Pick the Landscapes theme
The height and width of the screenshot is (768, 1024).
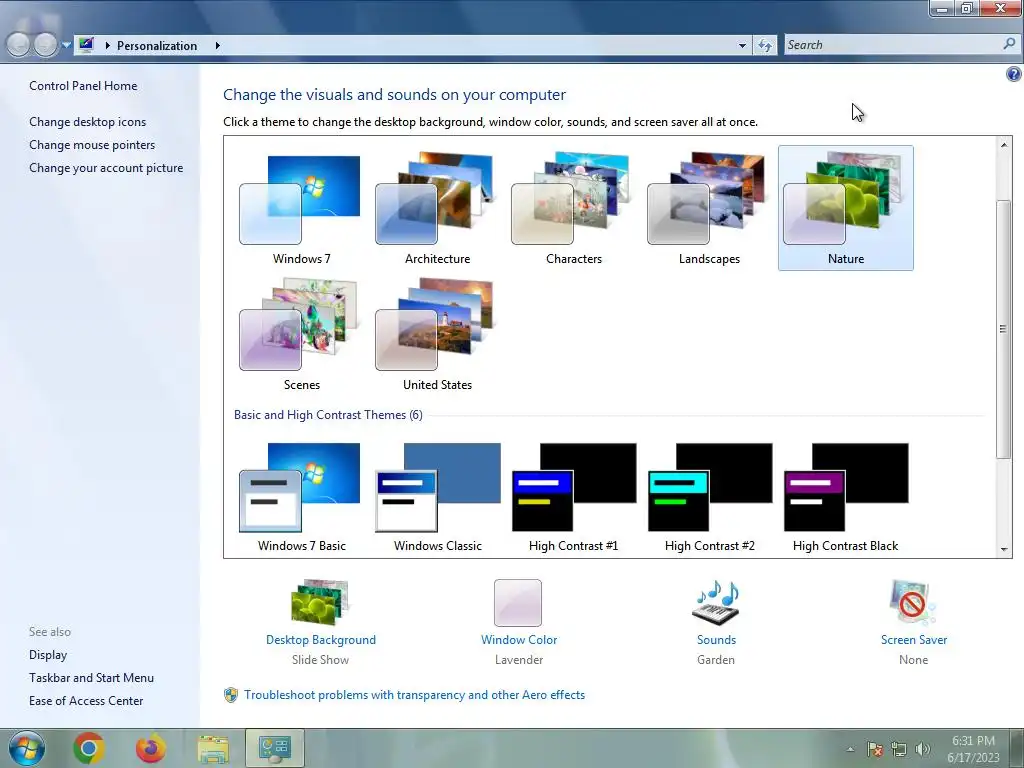coord(709,208)
